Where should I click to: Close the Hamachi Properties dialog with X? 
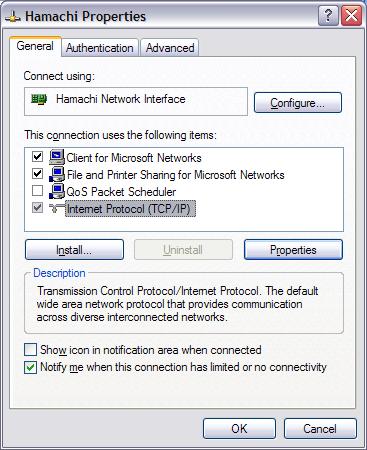pos(351,15)
